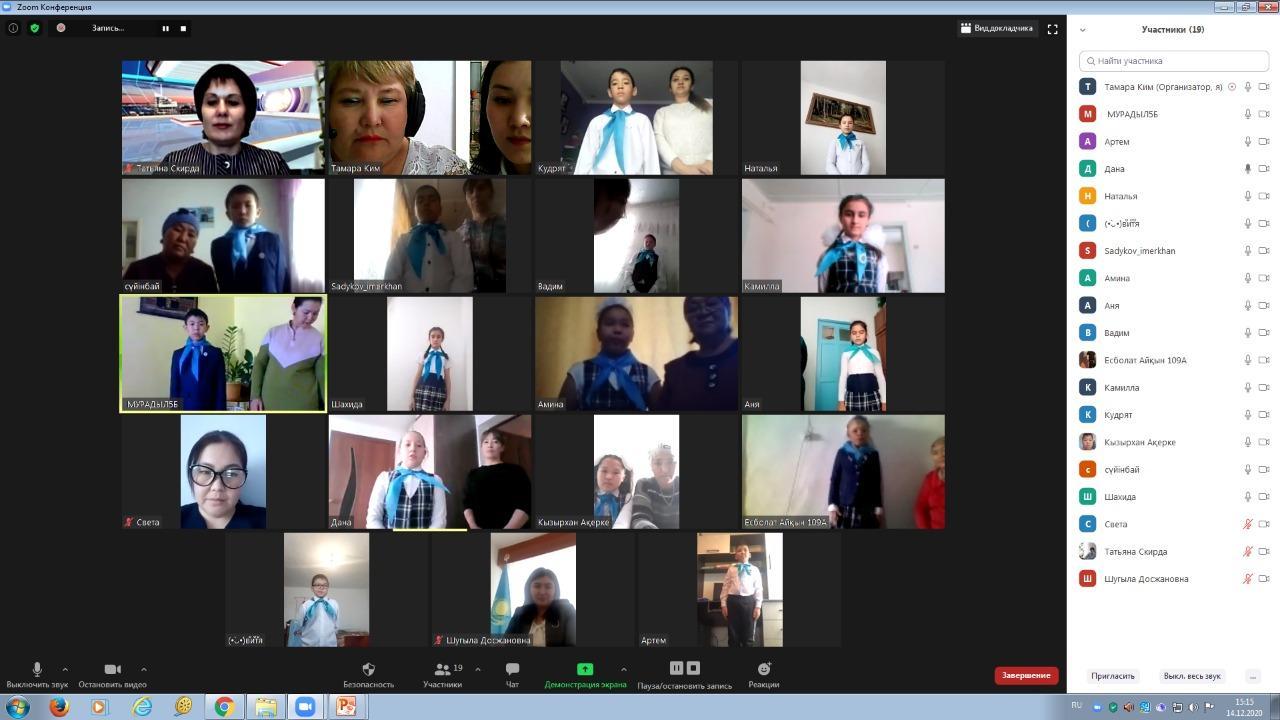Open Google Chrome from the taskbar
Screen dimensions: 1280x720
click(x=224, y=707)
